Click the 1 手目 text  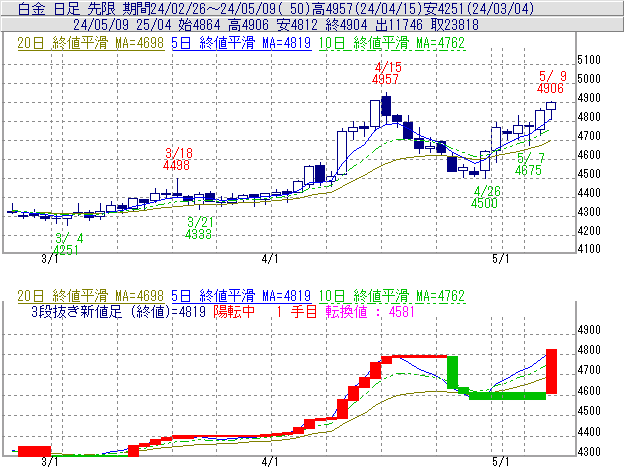pyautogui.click(x=296, y=311)
